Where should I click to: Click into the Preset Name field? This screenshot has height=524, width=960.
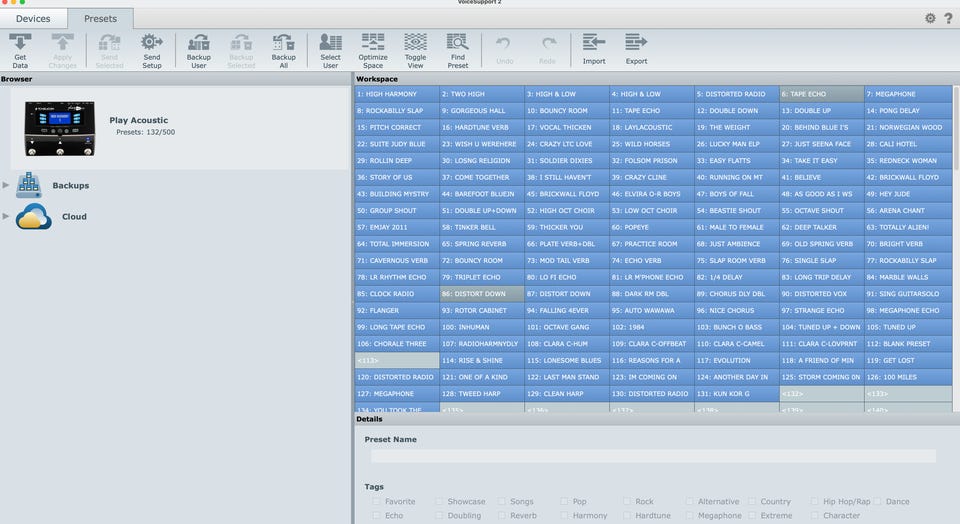tap(653, 456)
